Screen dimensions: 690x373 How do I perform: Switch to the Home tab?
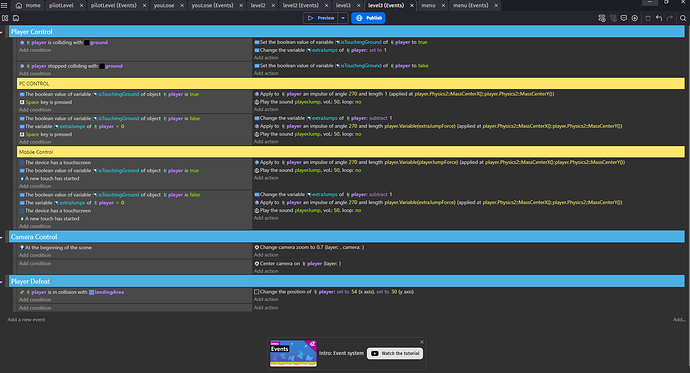28,5
